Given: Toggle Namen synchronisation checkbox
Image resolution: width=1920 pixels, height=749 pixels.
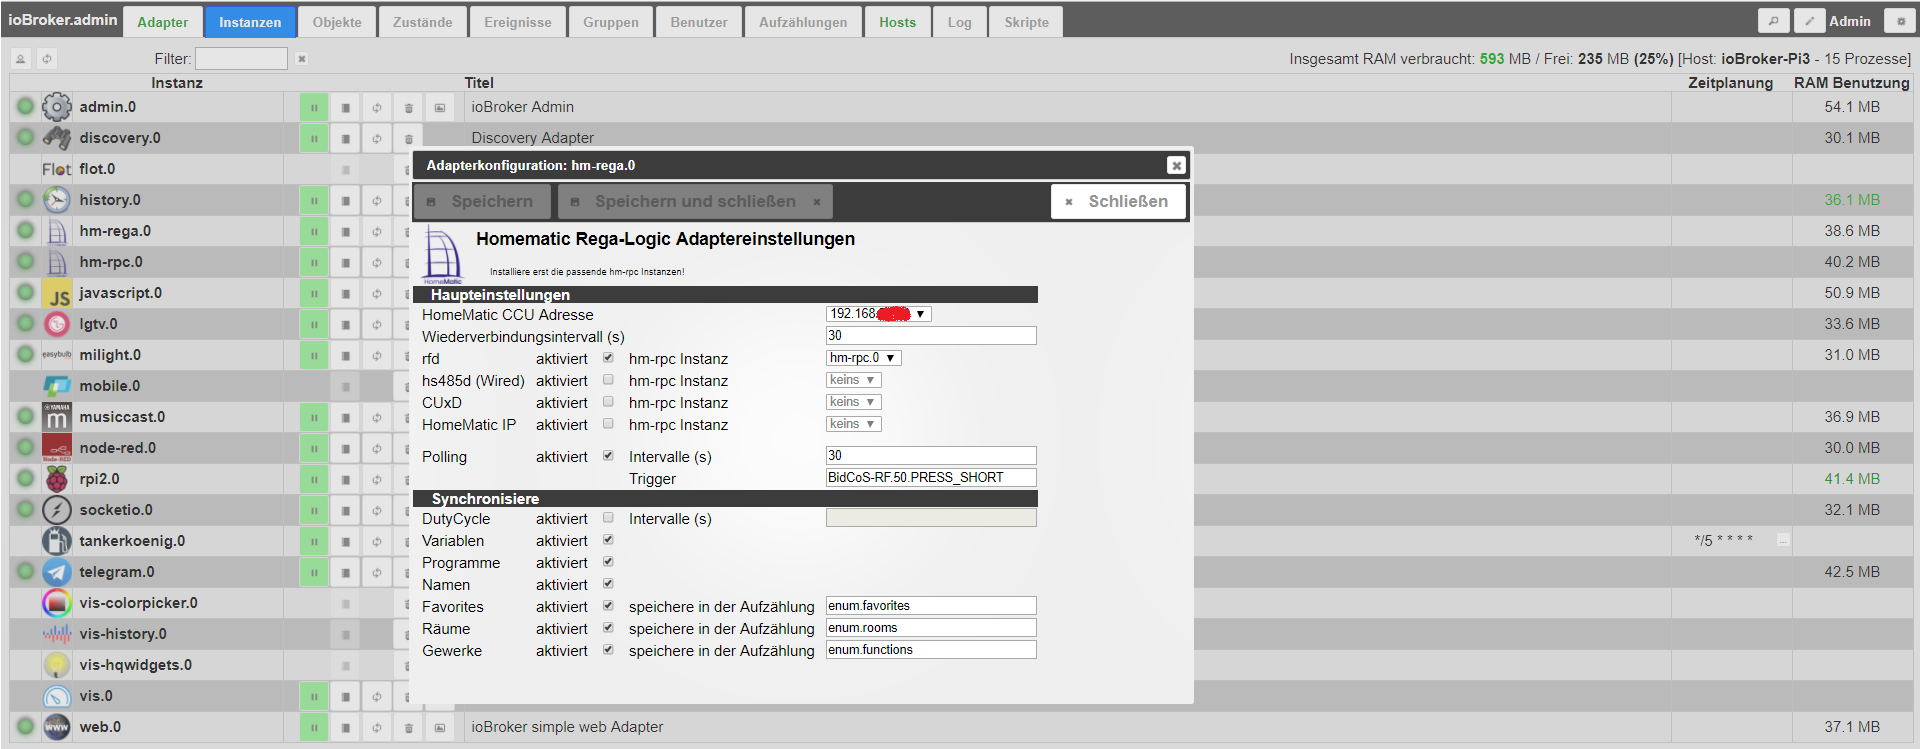Looking at the screenshot, I should (608, 583).
